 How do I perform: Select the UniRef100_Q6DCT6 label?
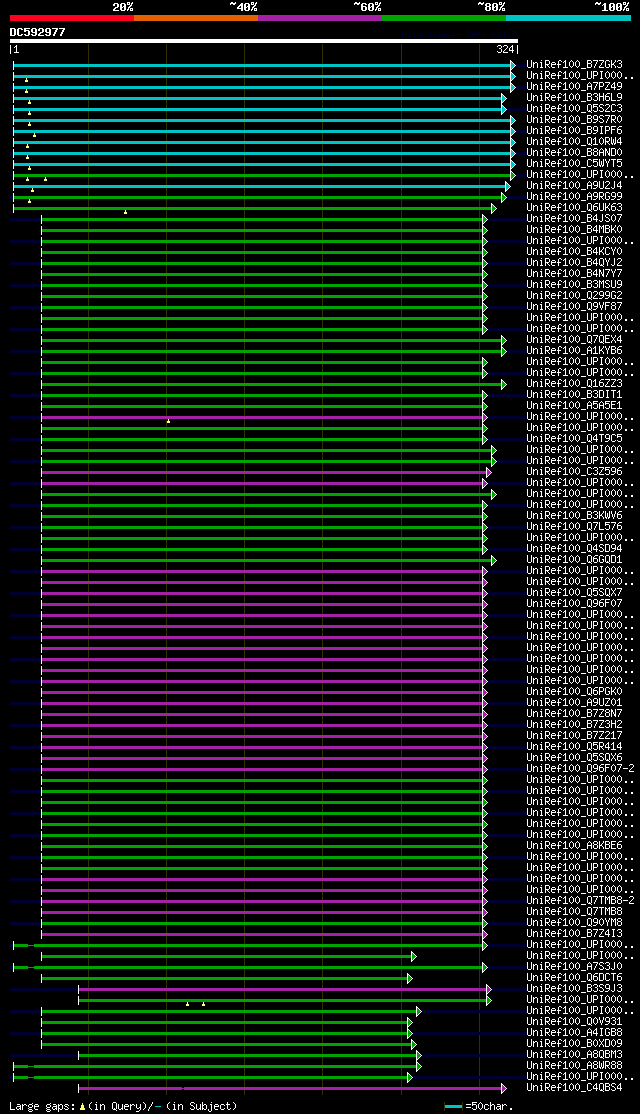pyautogui.click(x=575, y=978)
